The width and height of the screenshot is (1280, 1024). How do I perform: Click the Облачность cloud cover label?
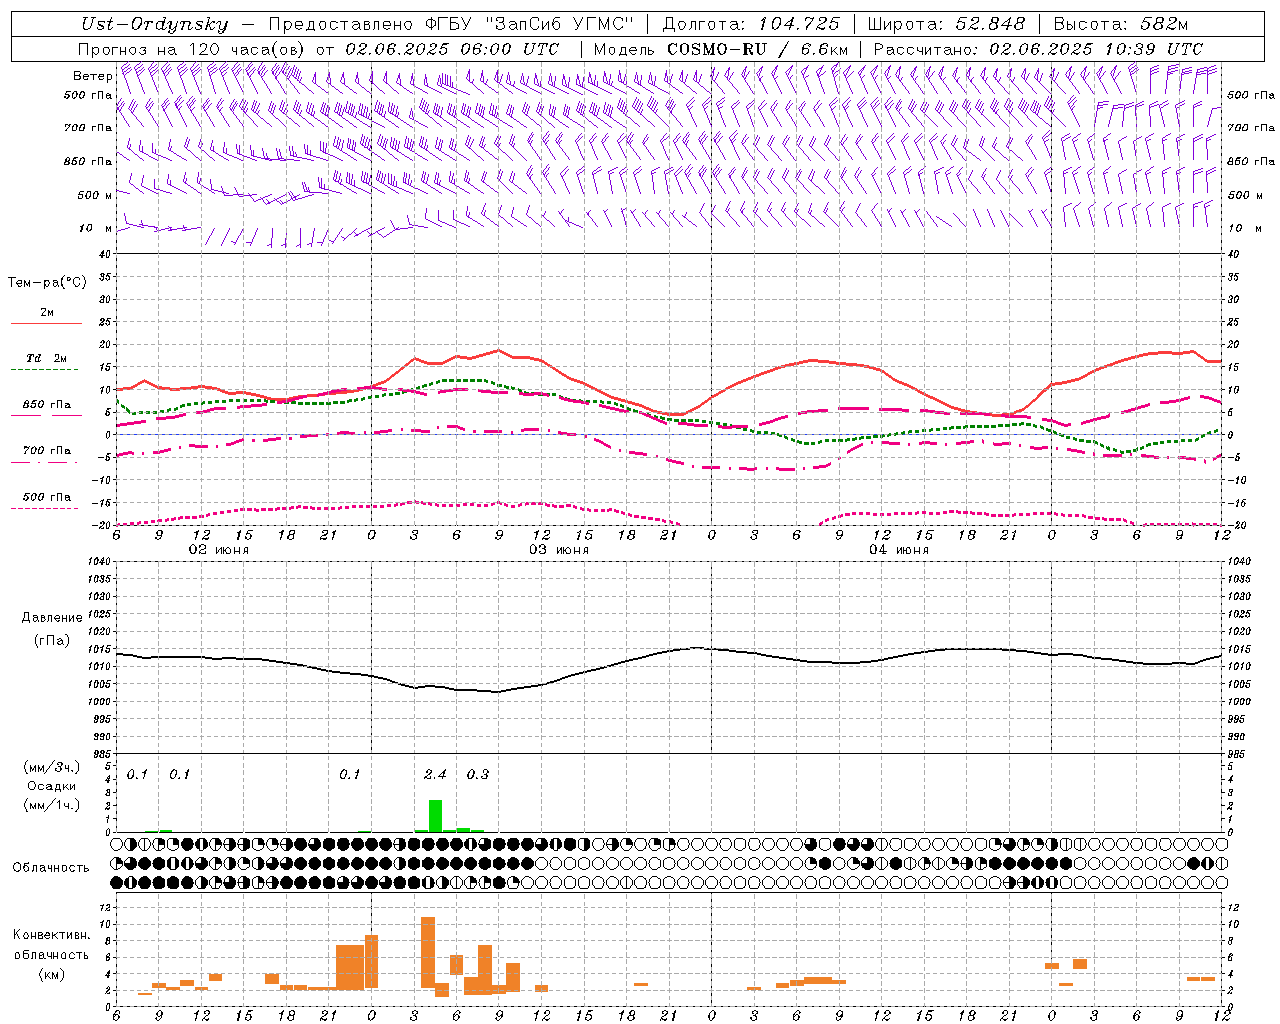click(x=51, y=867)
